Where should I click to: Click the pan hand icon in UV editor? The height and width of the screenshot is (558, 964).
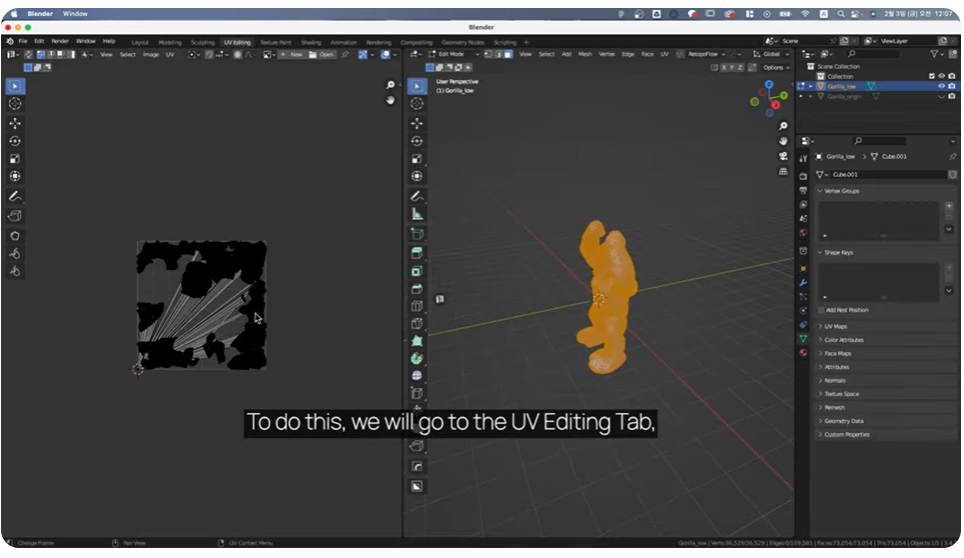(x=390, y=100)
